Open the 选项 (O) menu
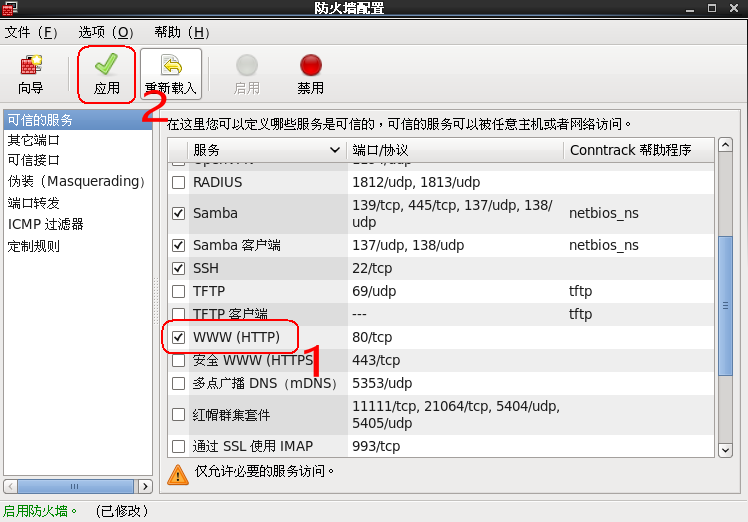 pyautogui.click(x=106, y=32)
